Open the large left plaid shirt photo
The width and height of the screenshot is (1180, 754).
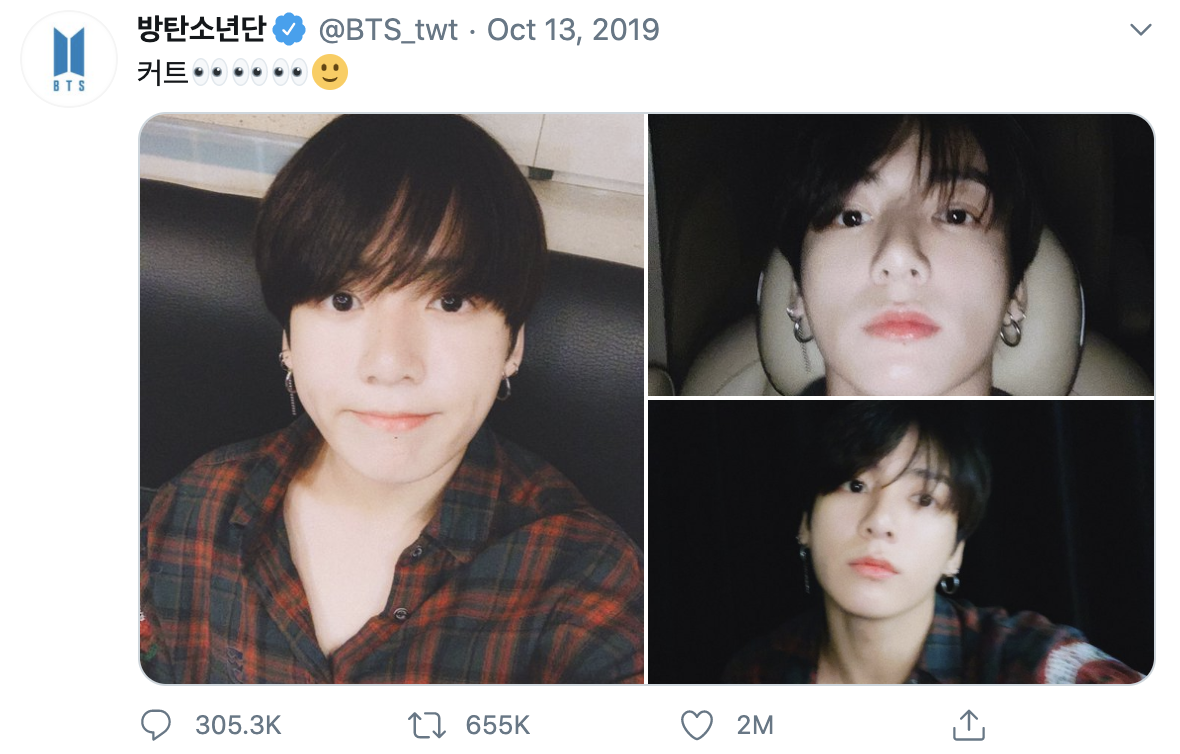point(391,398)
